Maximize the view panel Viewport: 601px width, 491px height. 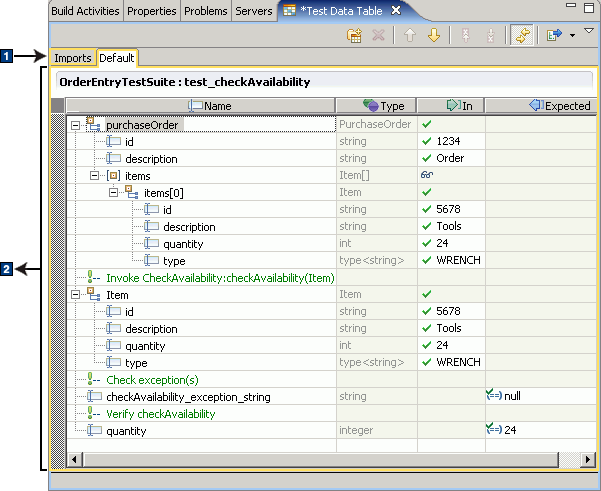tap(589, 7)
